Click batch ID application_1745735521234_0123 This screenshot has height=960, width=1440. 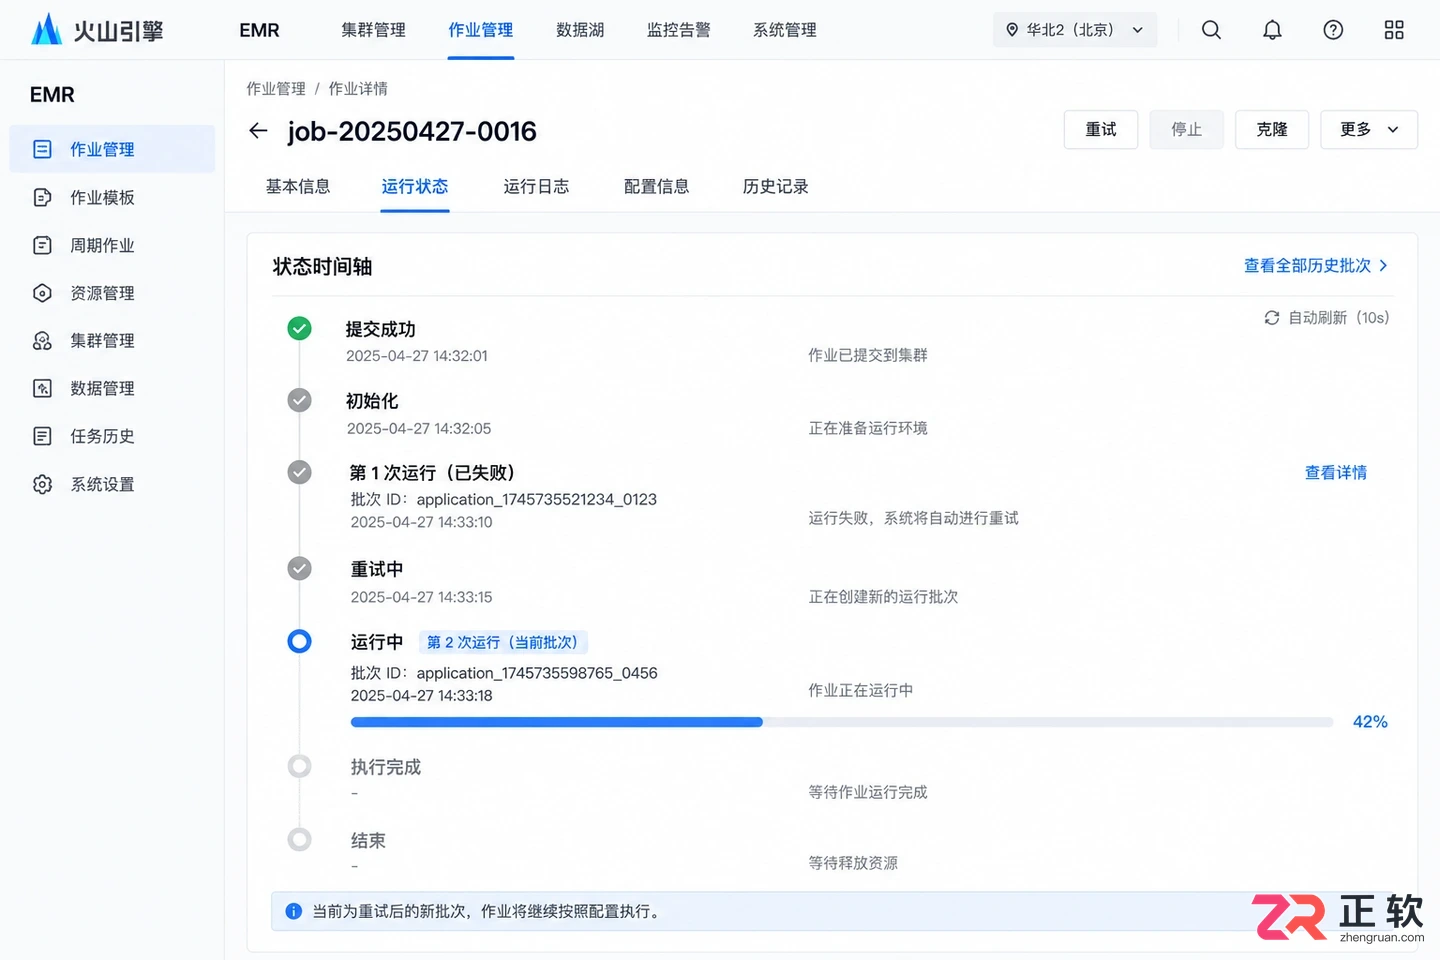tap(537, 499)
